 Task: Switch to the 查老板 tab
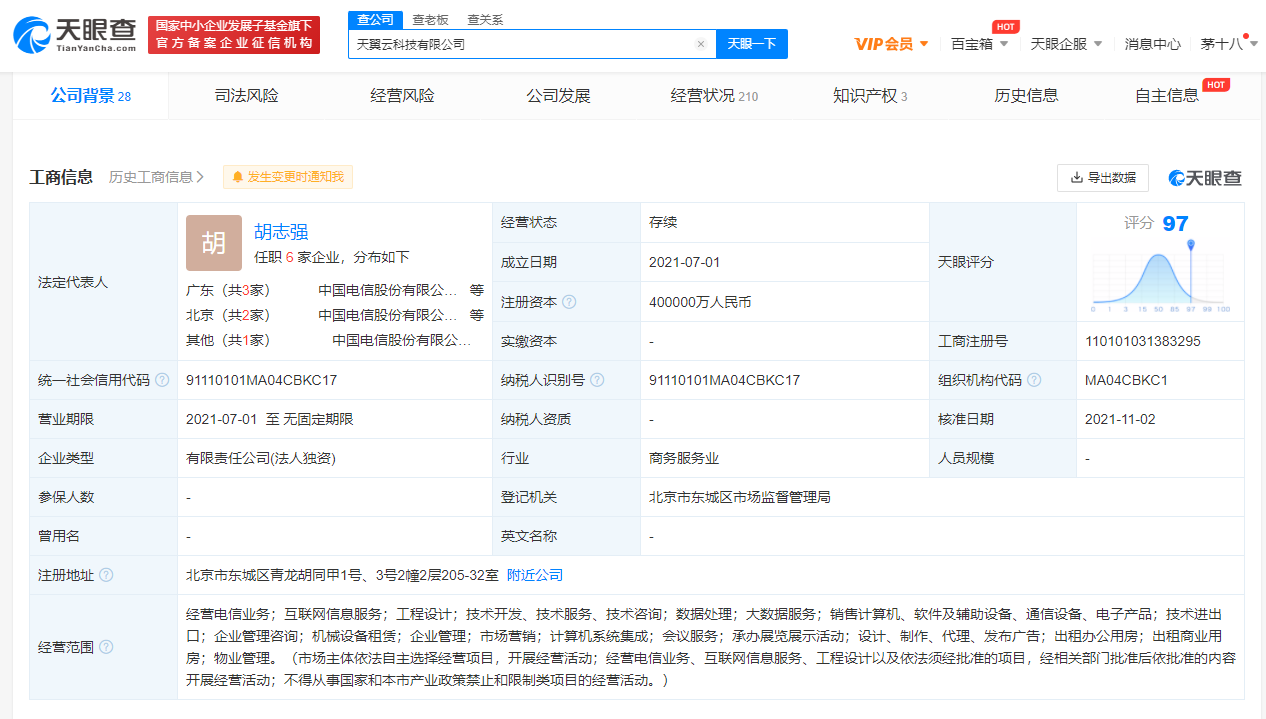[x=430, y=19]
